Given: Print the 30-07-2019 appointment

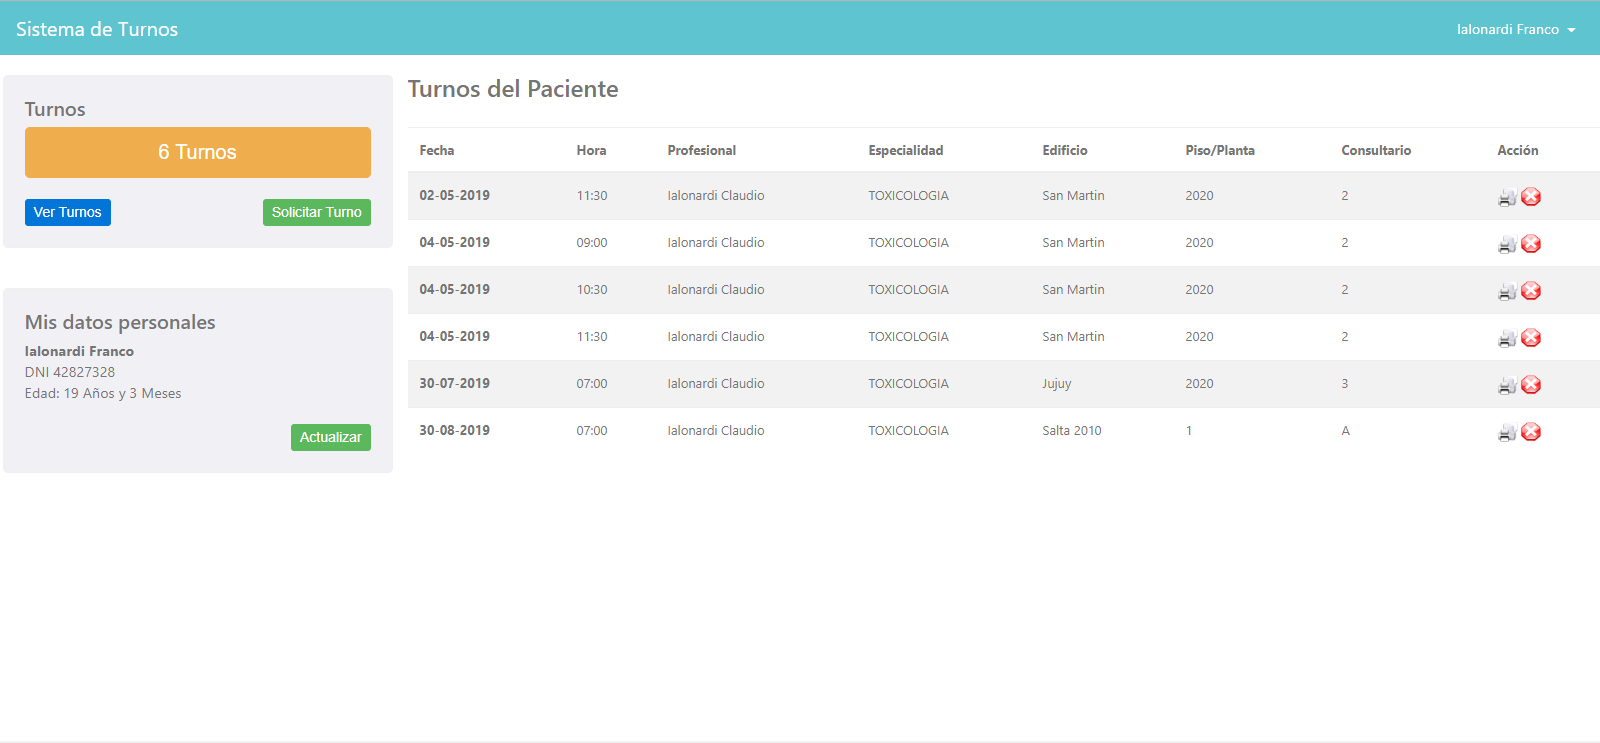Looking at the screenshot, I should [x=1507, y=385].
